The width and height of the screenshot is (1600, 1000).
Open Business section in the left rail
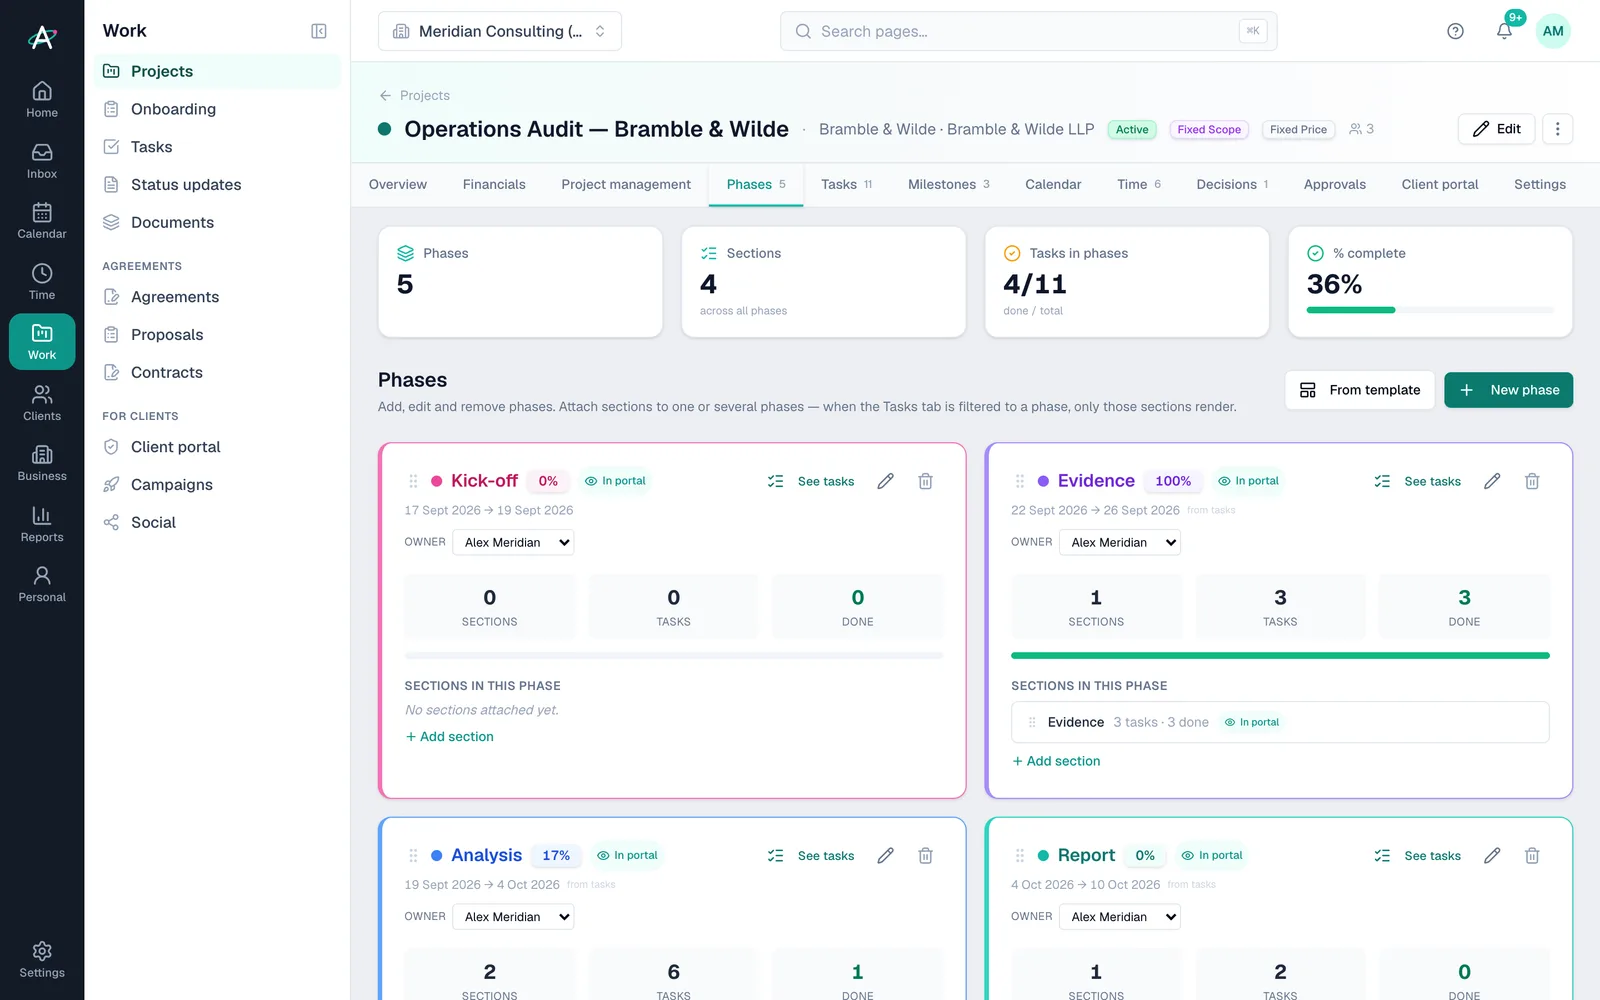point(42,463)
